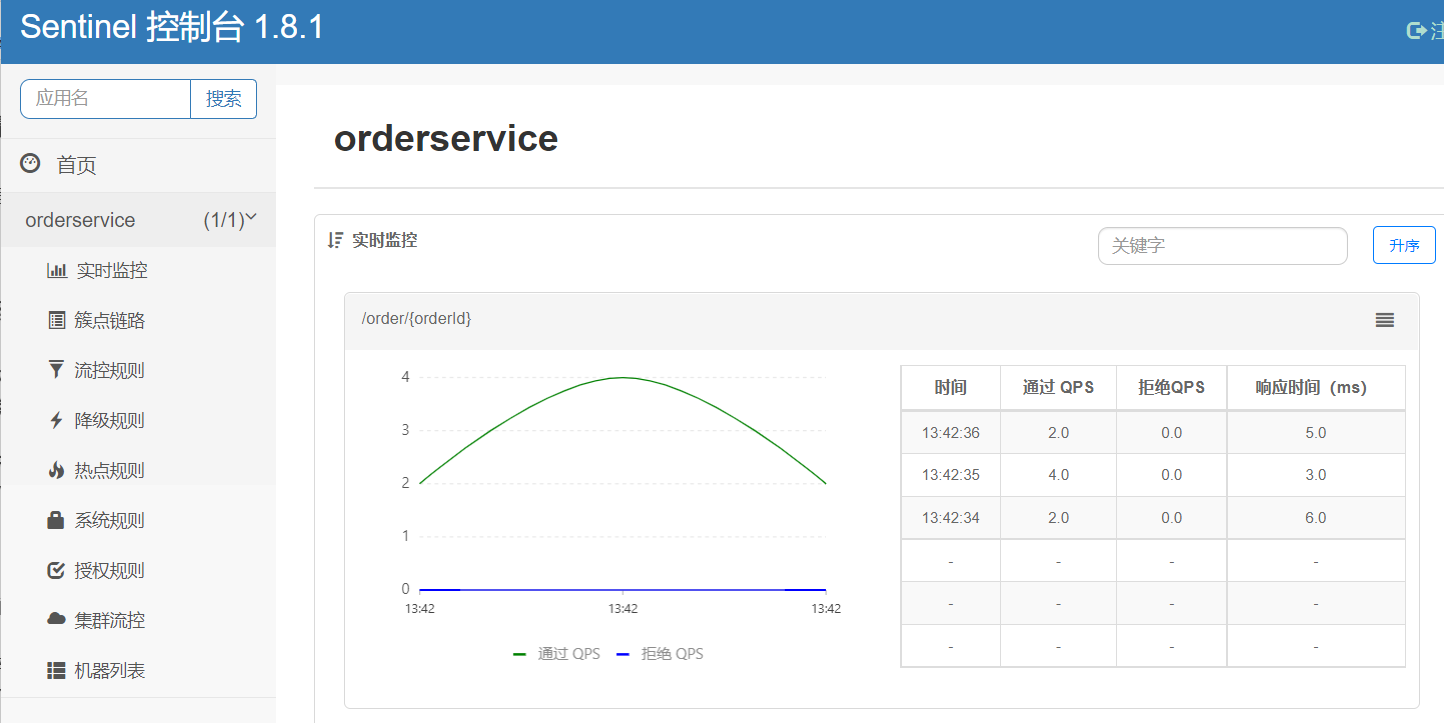Click the funnel icon for 流控规则
The width and height of the screenshot is (1444, 723).
pos(56,370)
